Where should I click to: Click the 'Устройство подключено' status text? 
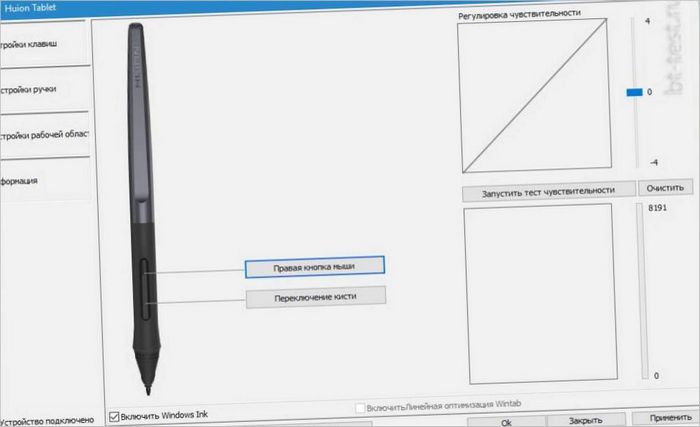[x=47, y=421]
